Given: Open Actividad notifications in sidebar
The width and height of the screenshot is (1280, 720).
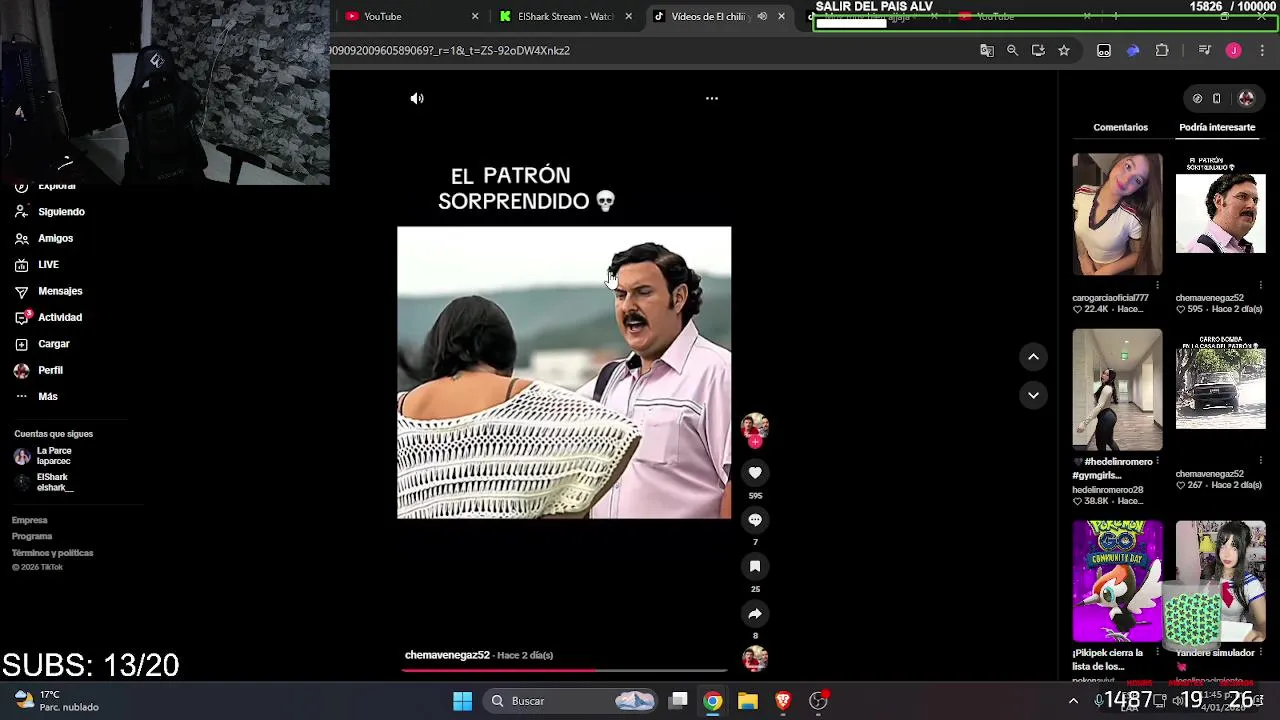Looking at the screenshot, I should pos(60,317).
